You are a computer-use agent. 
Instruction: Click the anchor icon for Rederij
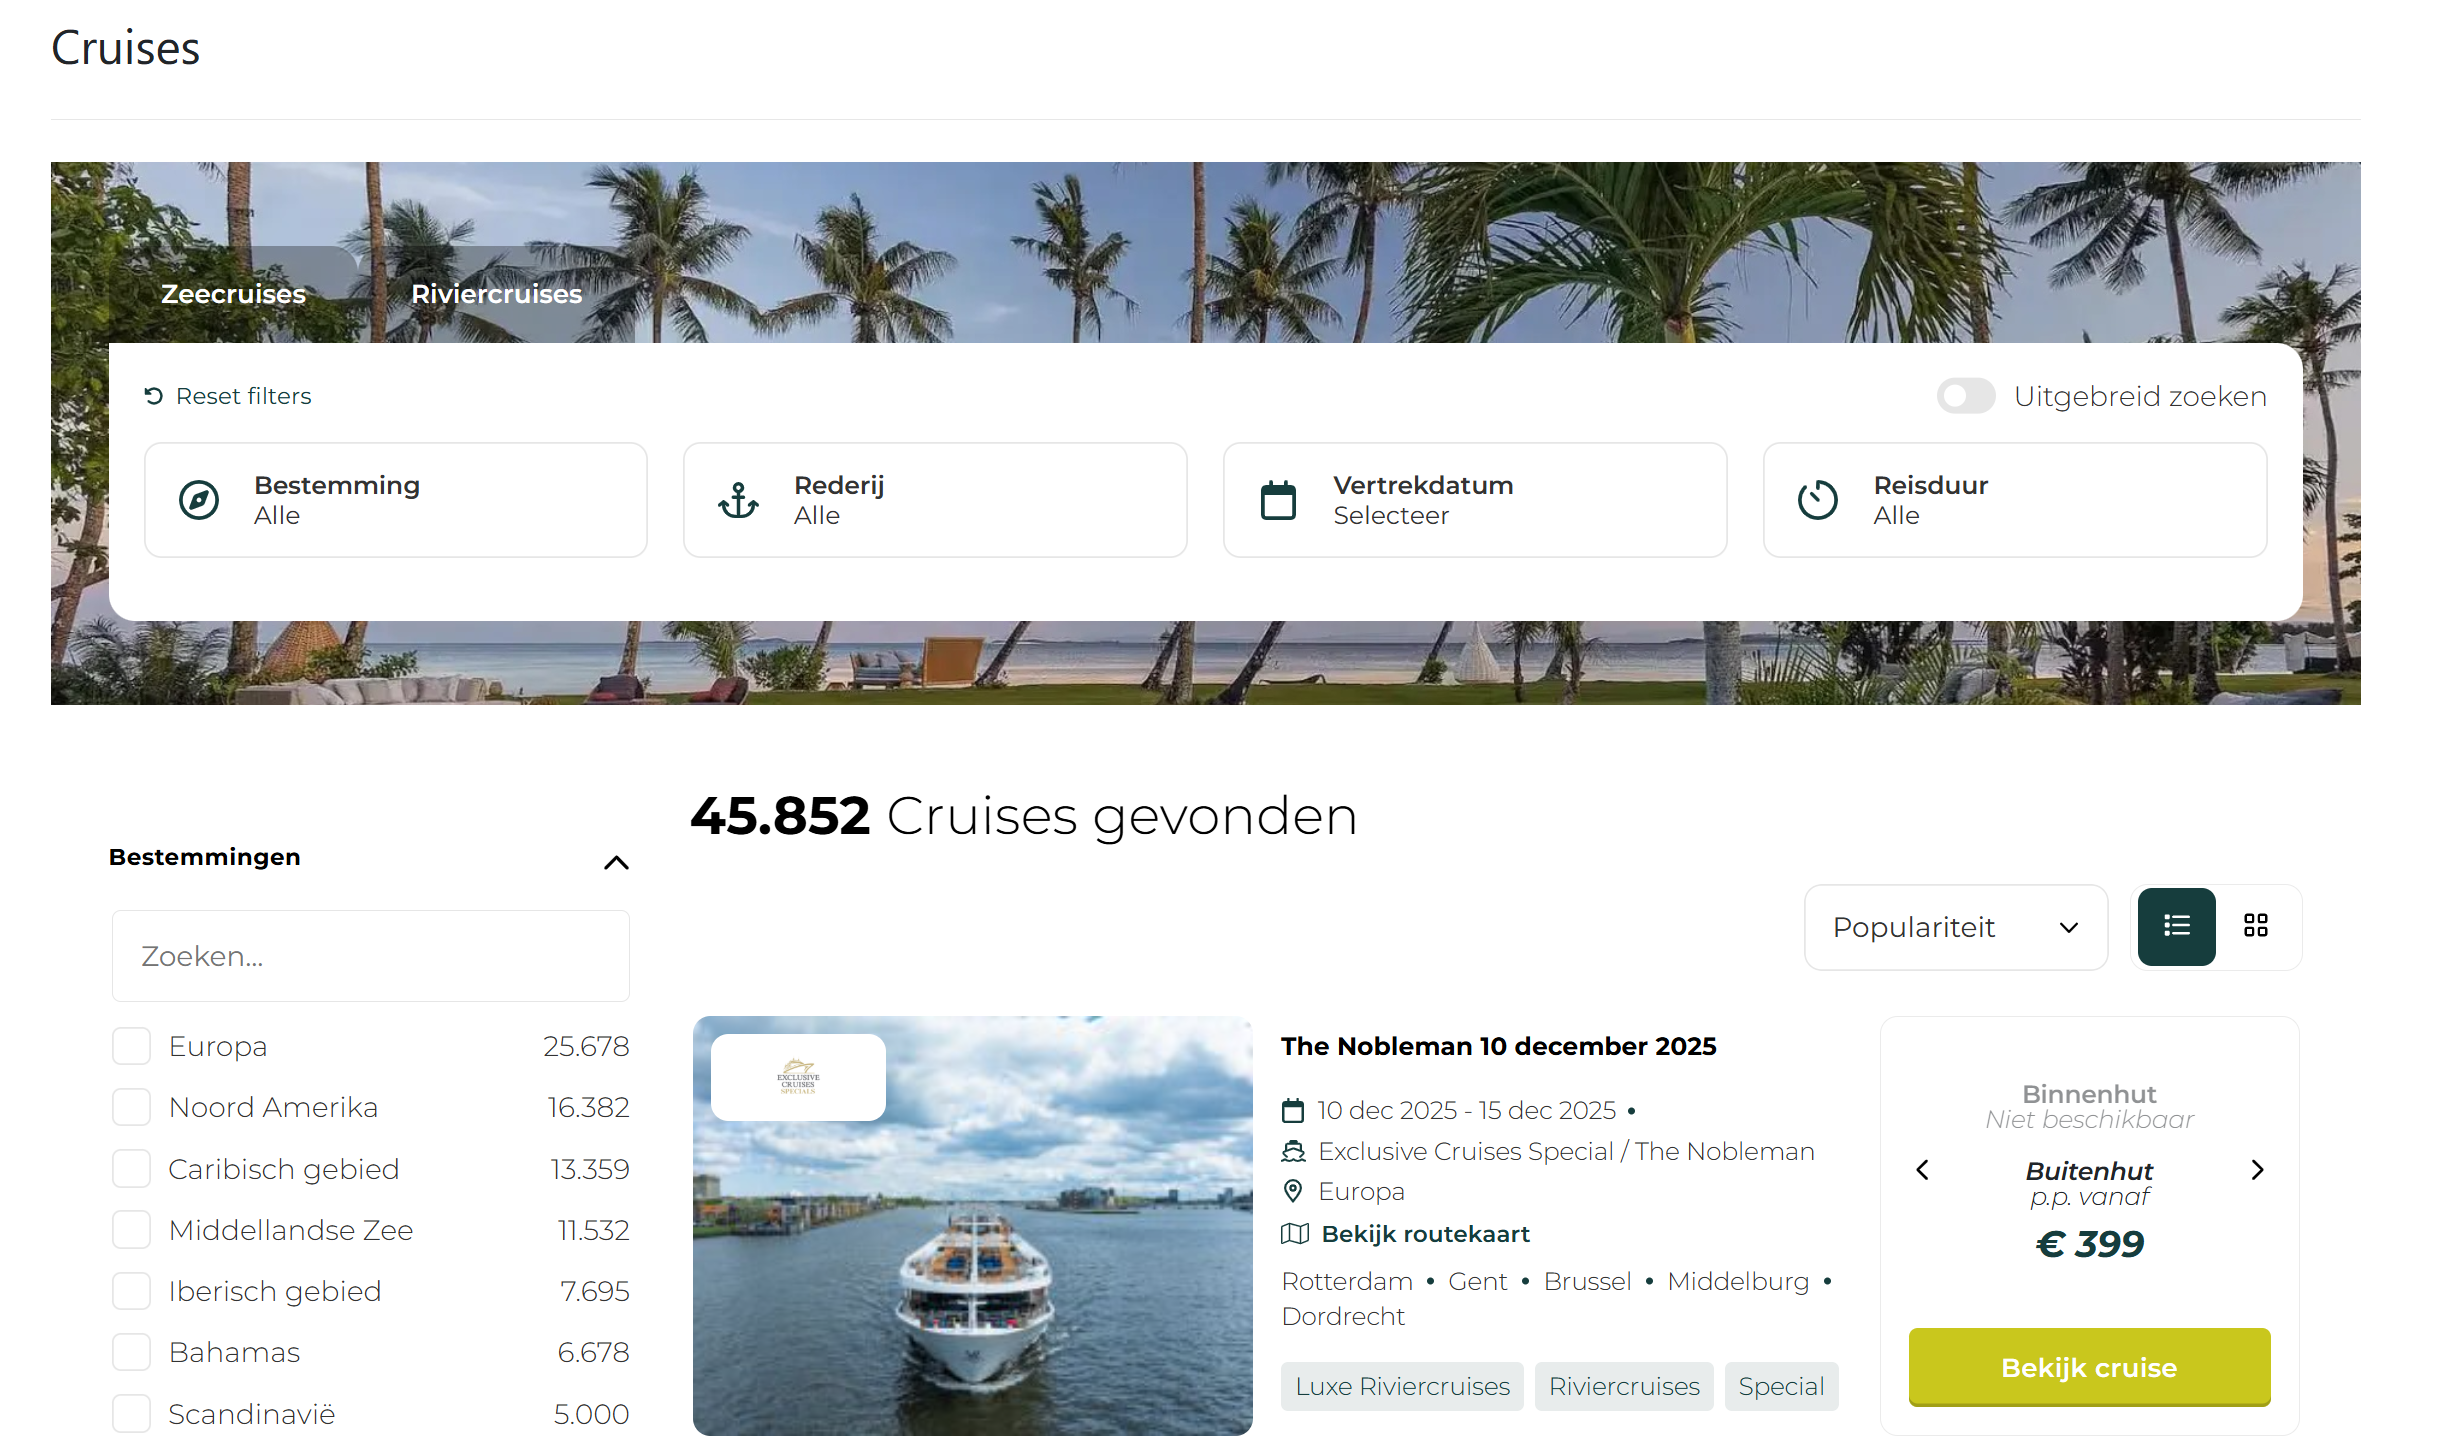pyautogui.click(x=737, y=500)
